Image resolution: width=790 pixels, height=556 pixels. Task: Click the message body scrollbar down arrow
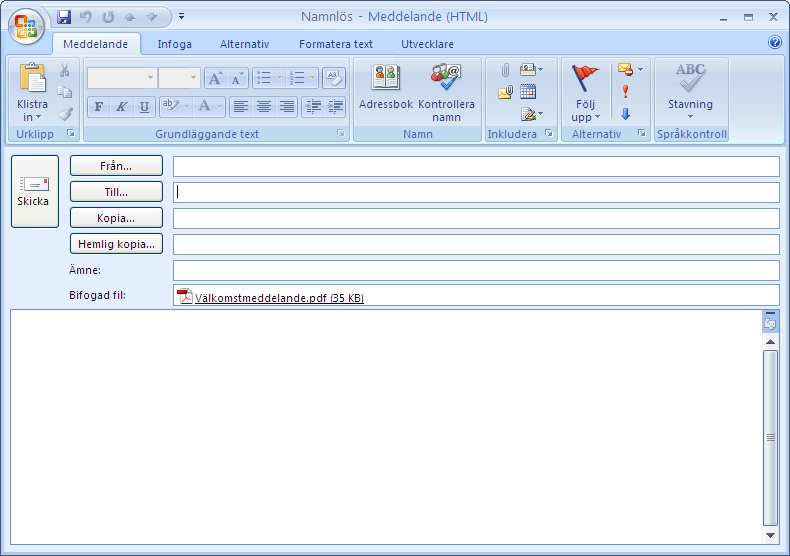[x=770, y=535]
